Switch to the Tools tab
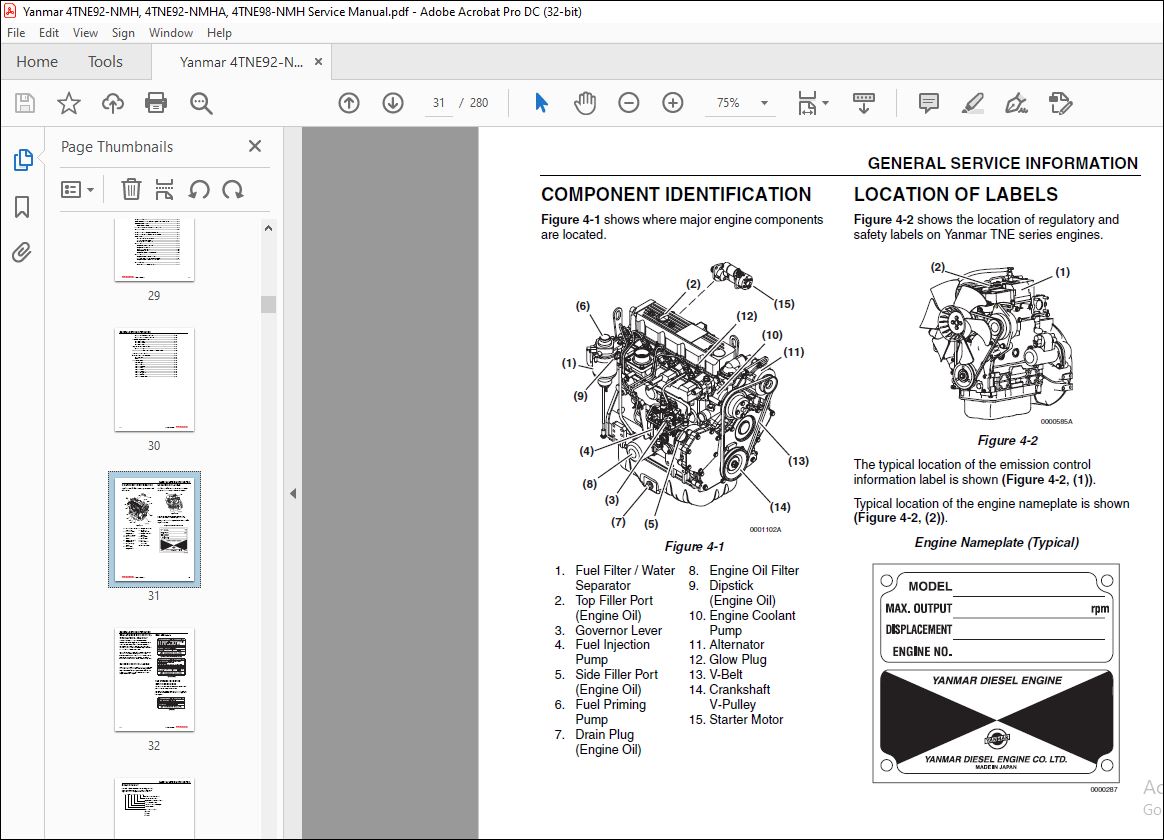This screenshot has height=840, width=1164. point(105,62)
